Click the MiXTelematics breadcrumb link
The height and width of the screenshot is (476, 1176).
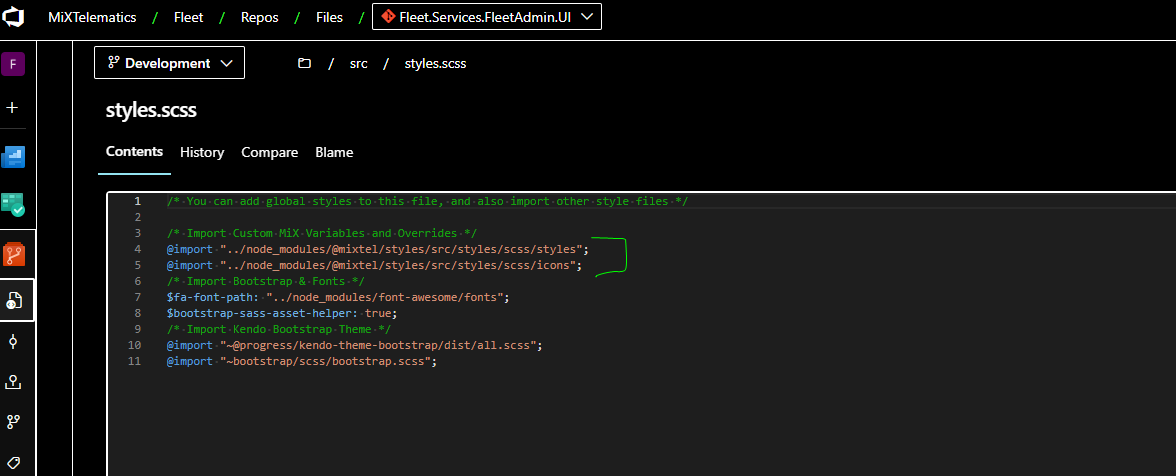(x=93, y=17)
